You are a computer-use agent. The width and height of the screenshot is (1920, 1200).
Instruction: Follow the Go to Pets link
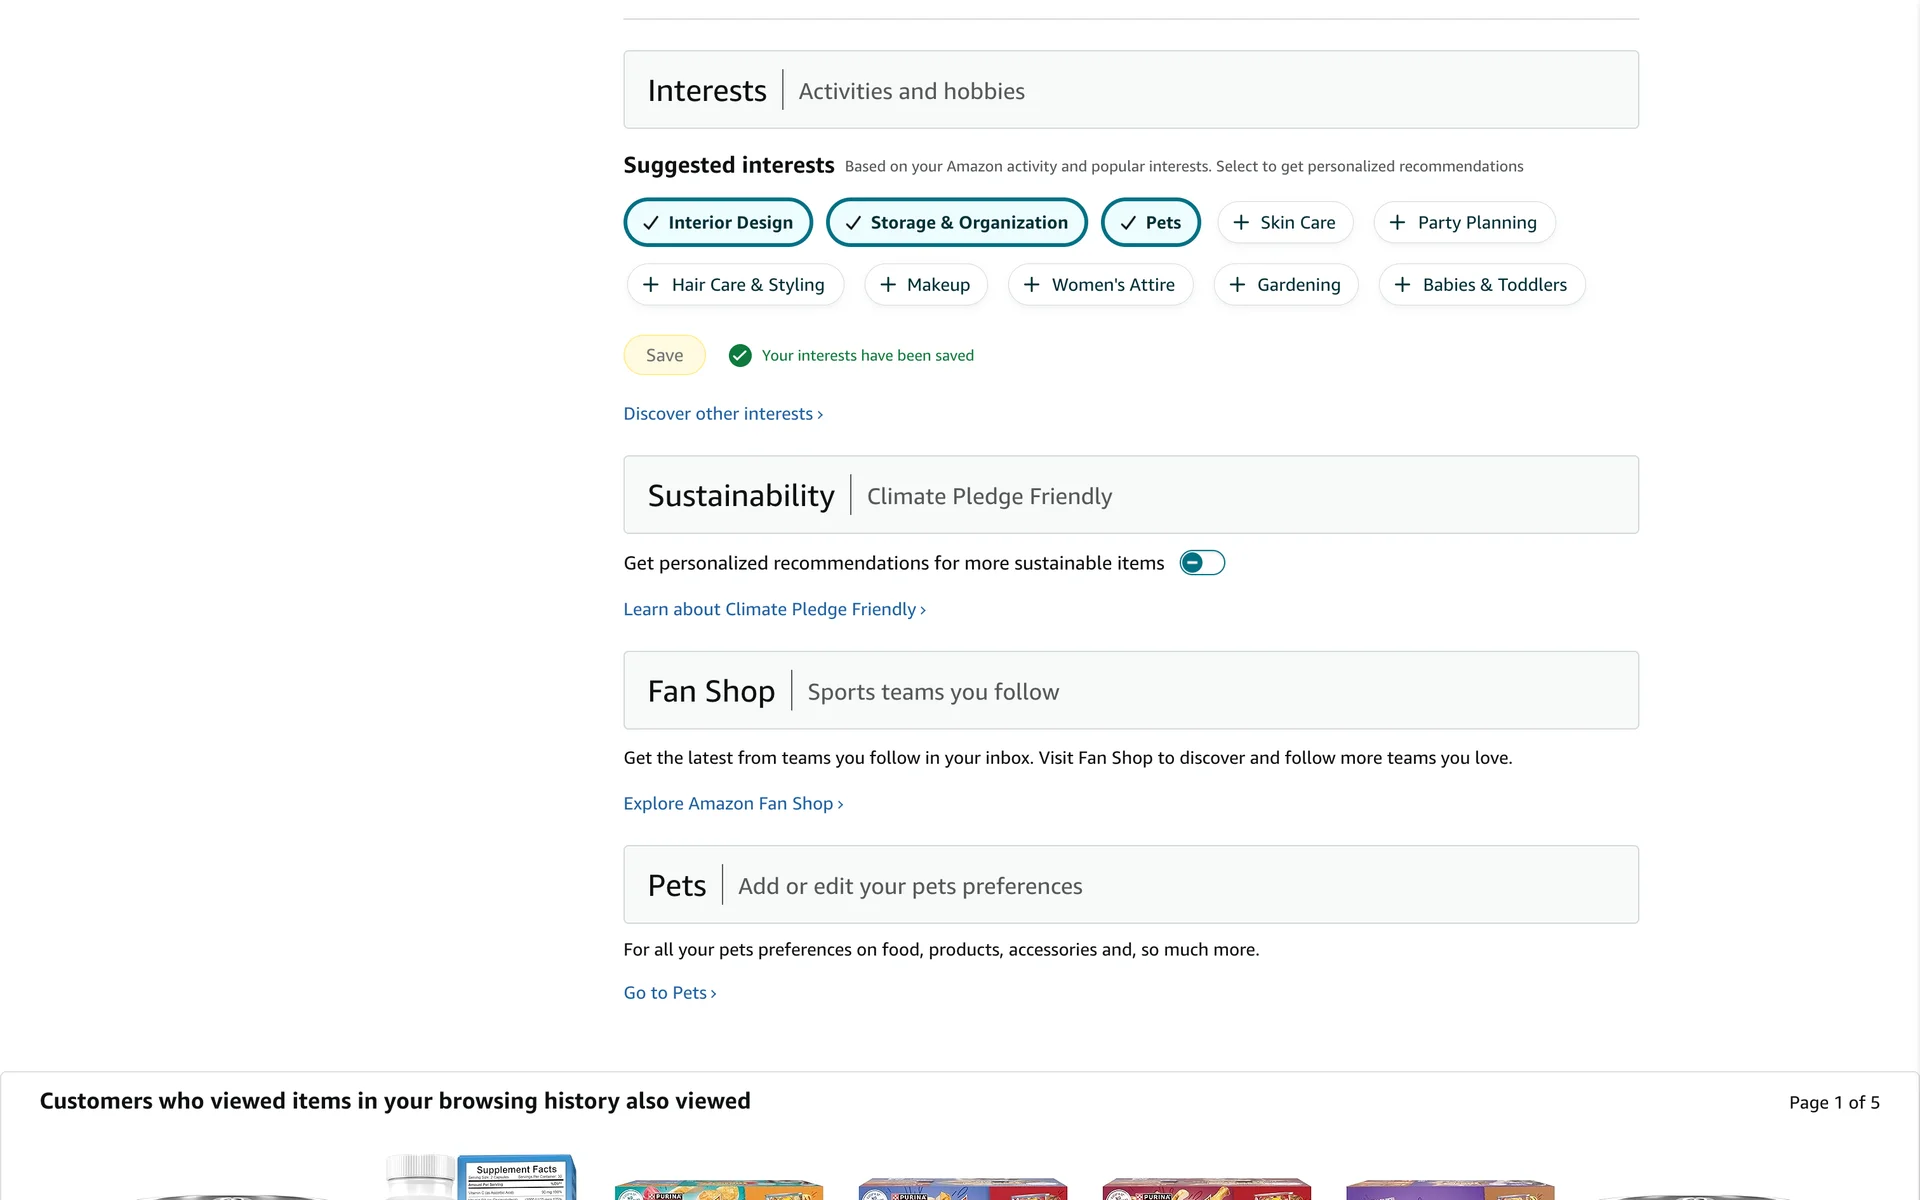pos(669,993)
